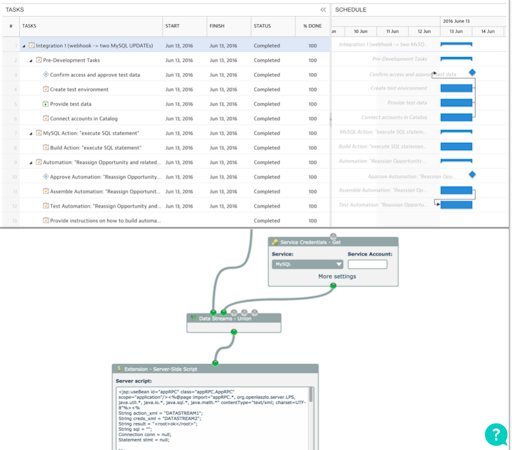Screen dimensions: 512x450
Task: Click the key icon on Service Credentials block
Action: pyautogui.click(x=275, y=242)
